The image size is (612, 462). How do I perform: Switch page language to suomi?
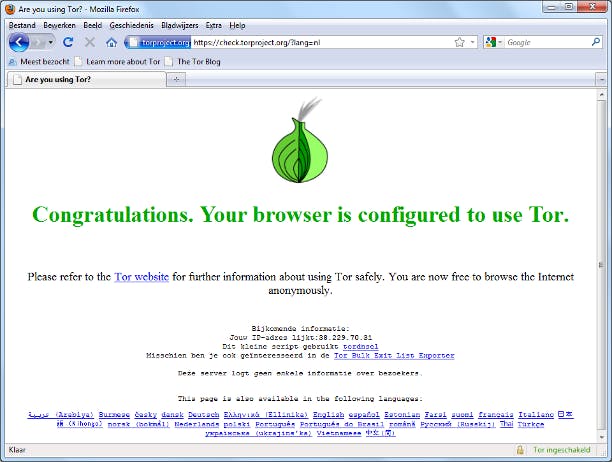[462, 414]
